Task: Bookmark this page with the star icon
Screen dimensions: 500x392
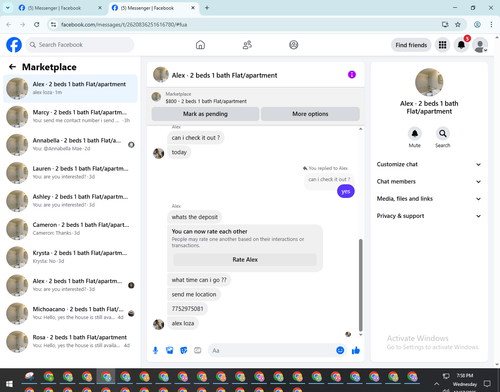Action: [458, 24]
